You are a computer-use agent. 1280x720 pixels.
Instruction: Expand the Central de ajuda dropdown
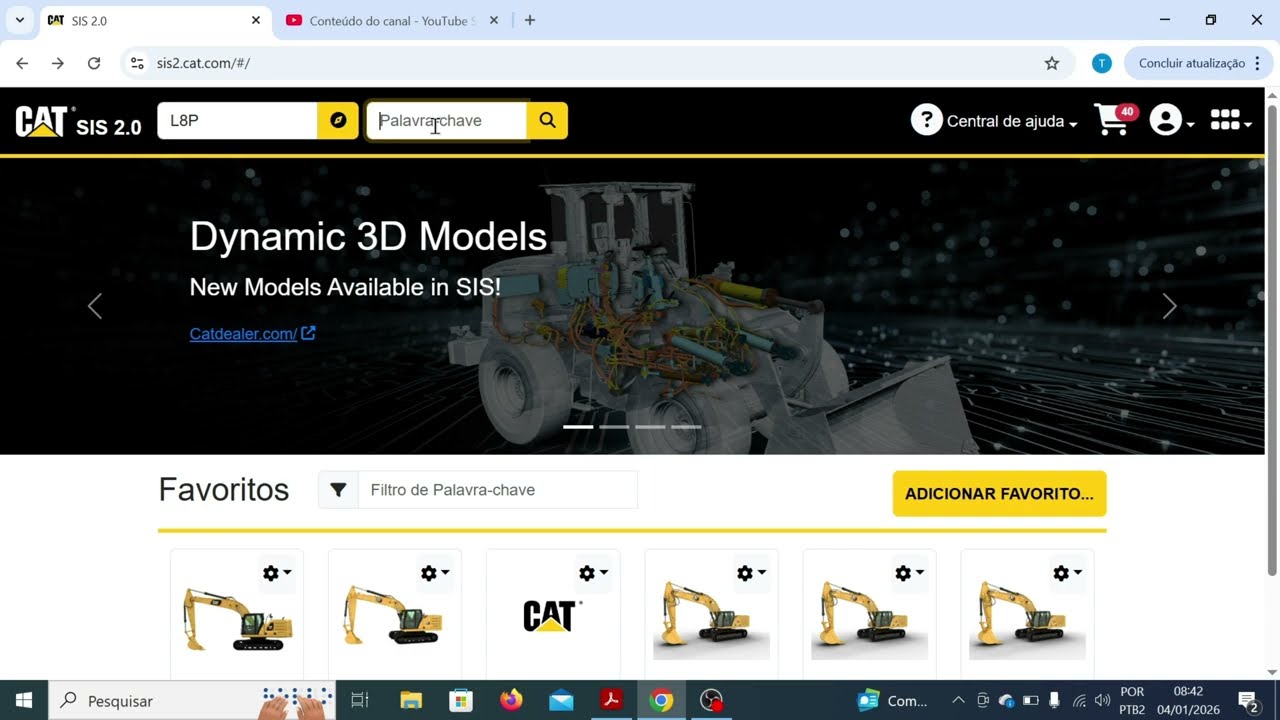1011,121
